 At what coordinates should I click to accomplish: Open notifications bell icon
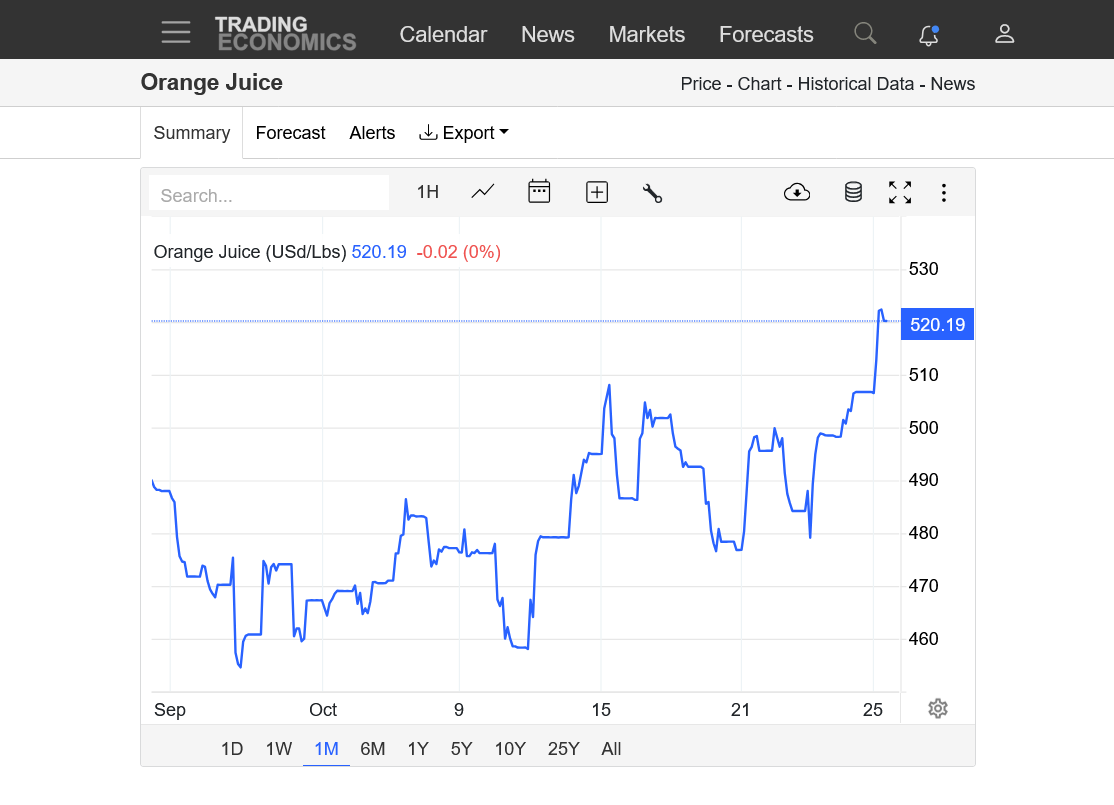click(928, 35)
